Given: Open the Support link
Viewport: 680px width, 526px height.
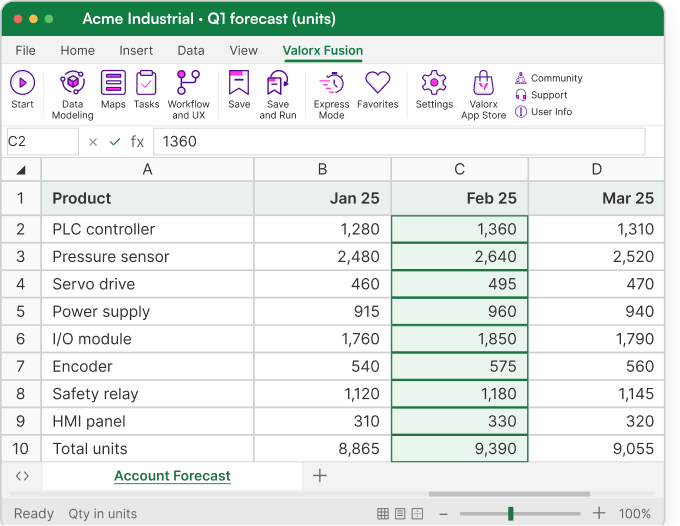Looking at the screenshot, I should tap(541, 95).
